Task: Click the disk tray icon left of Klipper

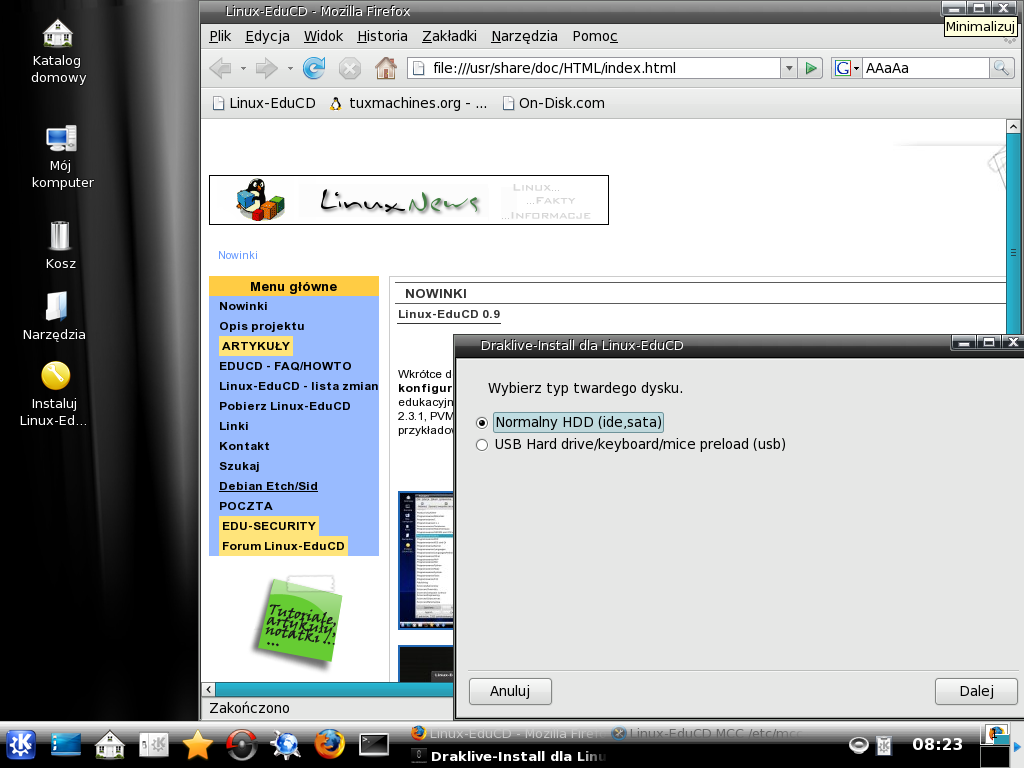Action: pos(858,744)
